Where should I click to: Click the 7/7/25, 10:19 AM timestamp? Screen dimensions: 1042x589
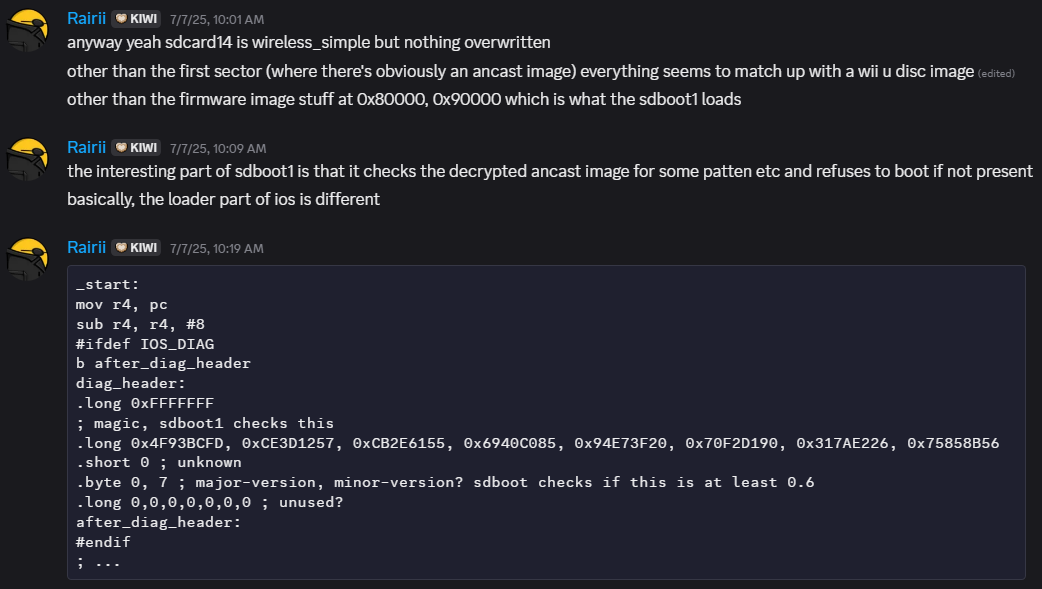click(217, 249)
